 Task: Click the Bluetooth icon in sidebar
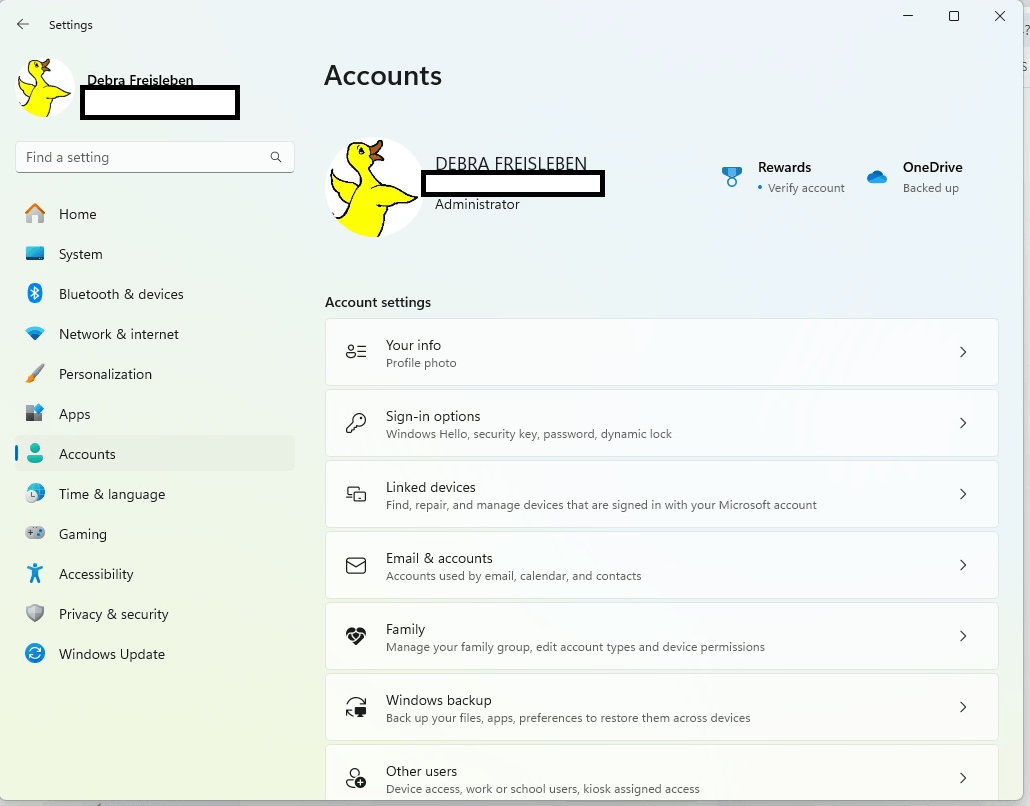tap(35, 293)
